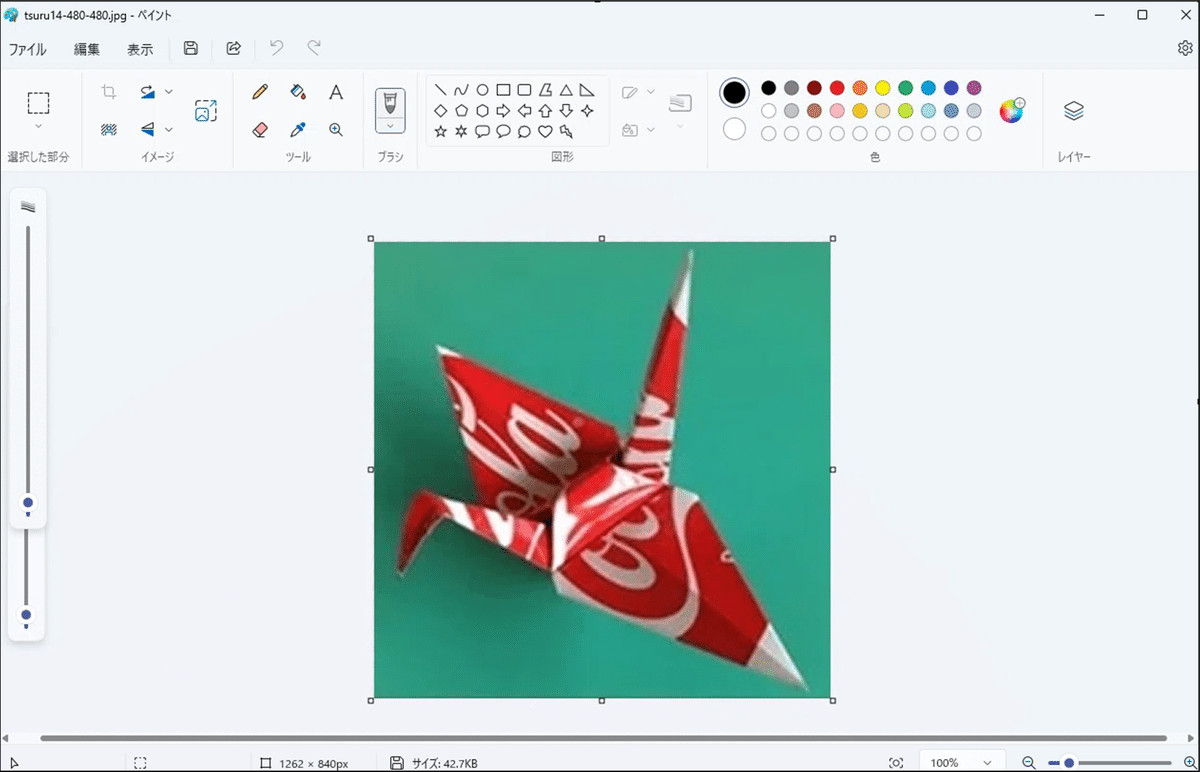Image resolution: width=1200 pixels, height=772 pixels.
Task: Select the secondary white color circle
Action: coord(734,129)
